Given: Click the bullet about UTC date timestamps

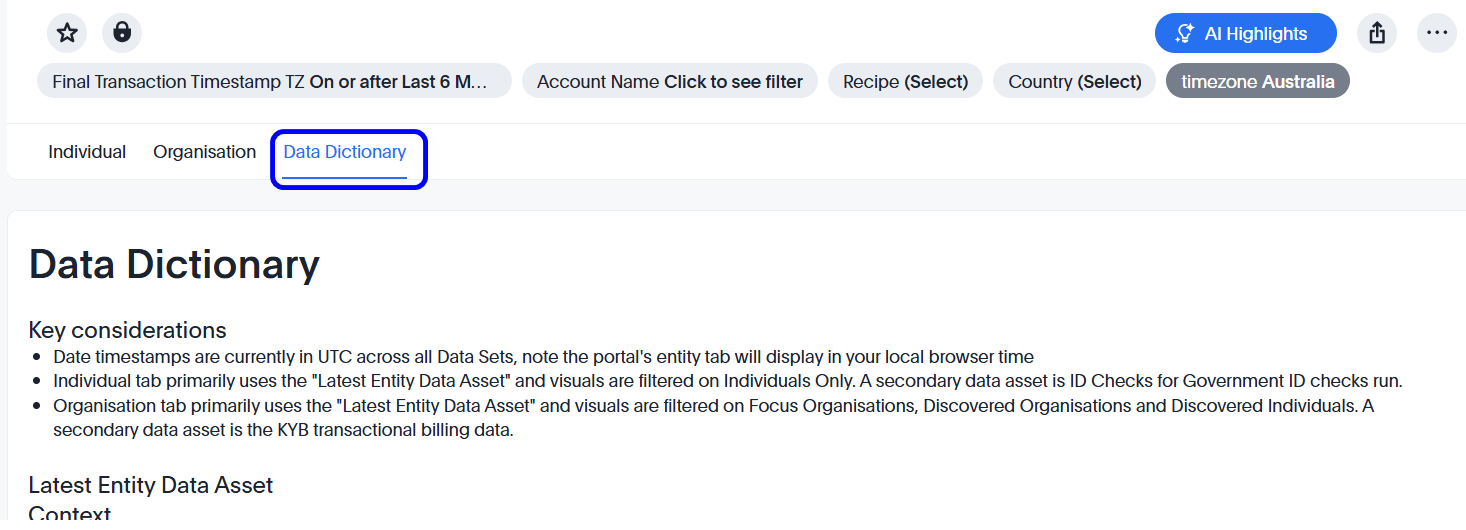Looking at the screenshot, I should click(543, 357).
